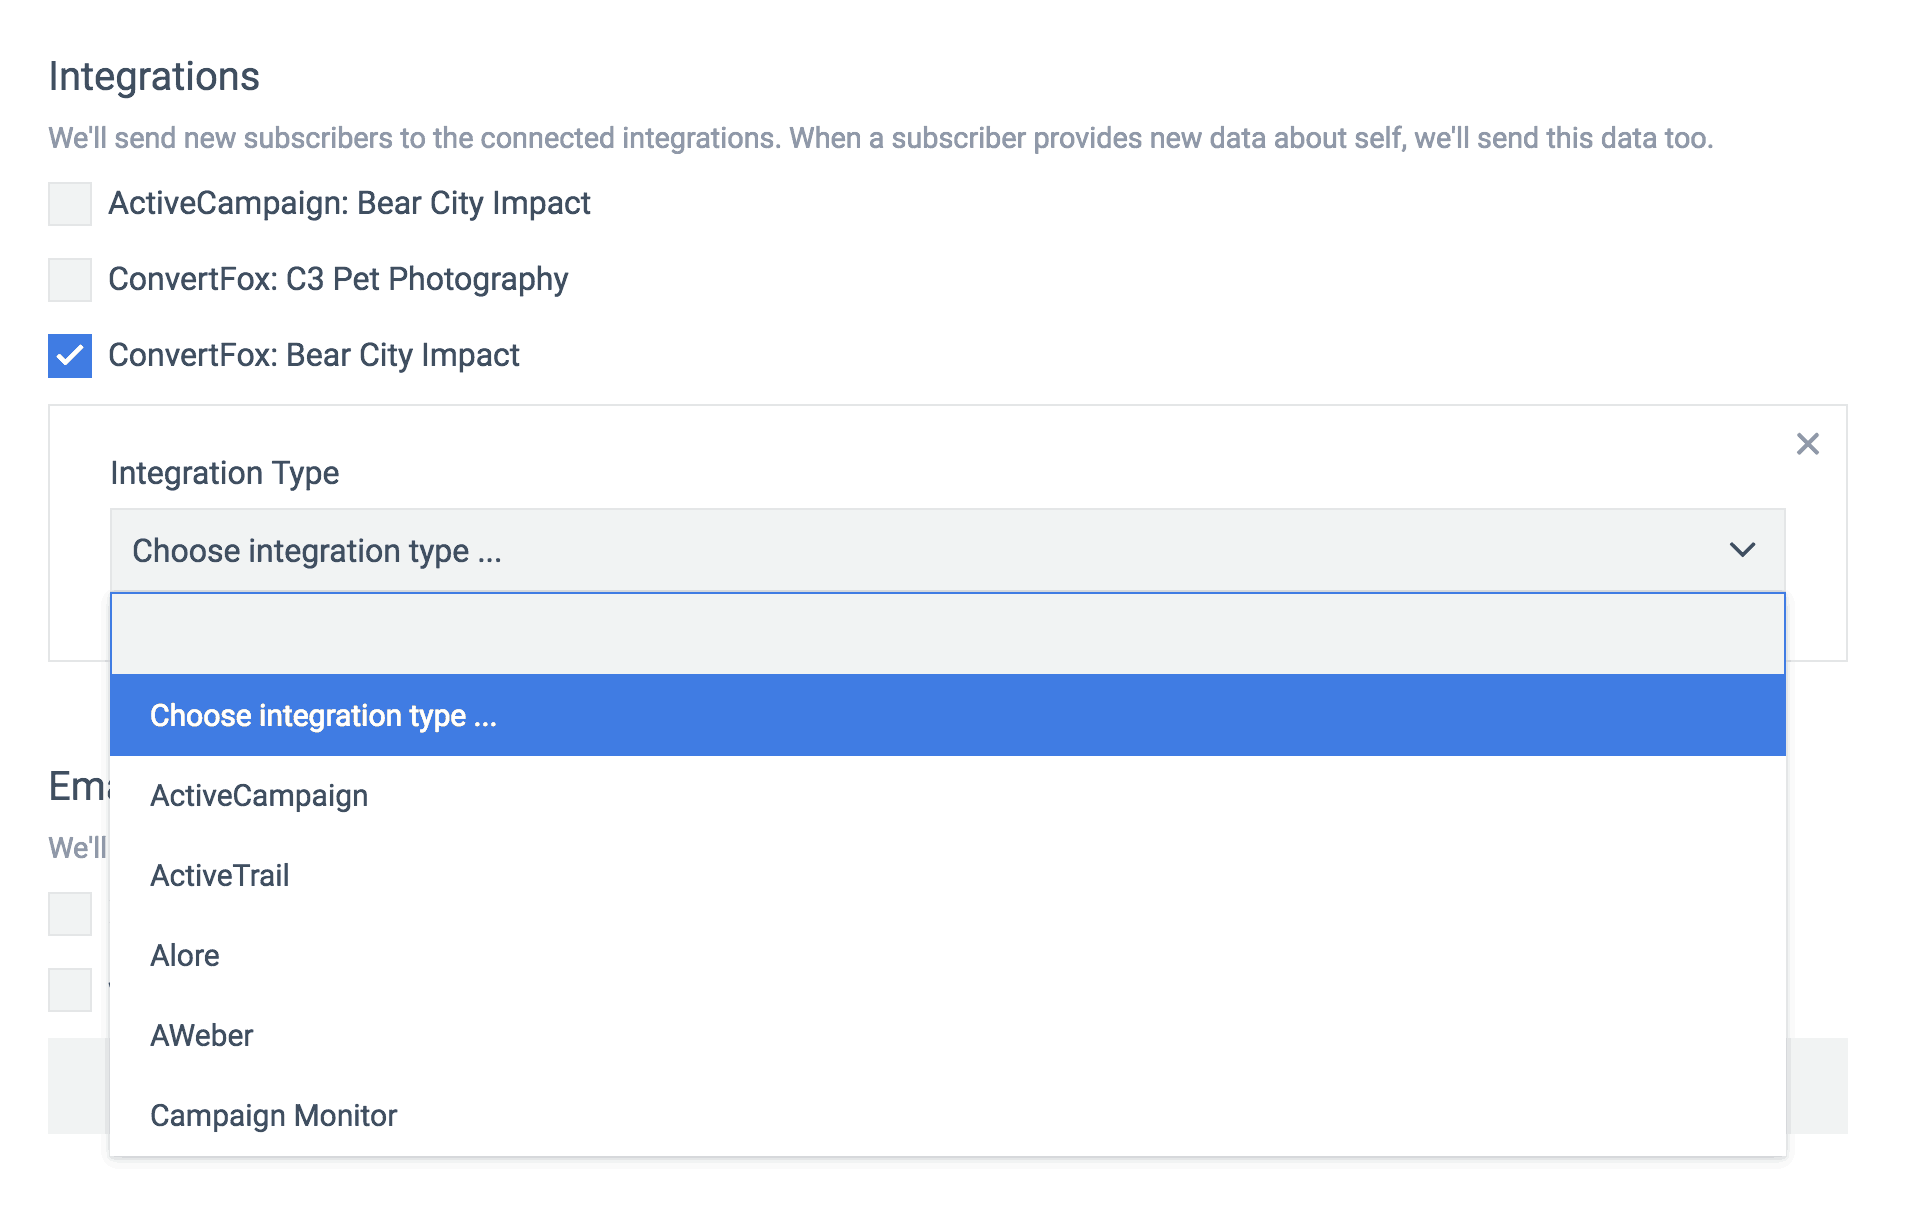1910x1220 pixels.
Task: Tick the upper partially hidden checkbox below Integrations
Action: pos(70,914)
